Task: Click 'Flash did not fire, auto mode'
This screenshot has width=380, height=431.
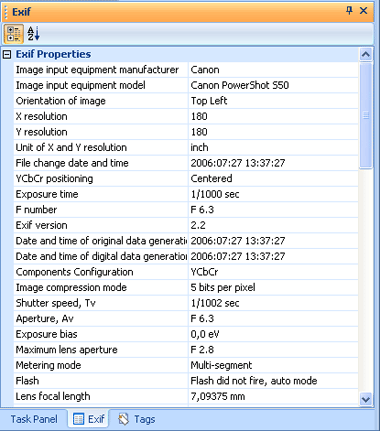Action: (254, 381)
